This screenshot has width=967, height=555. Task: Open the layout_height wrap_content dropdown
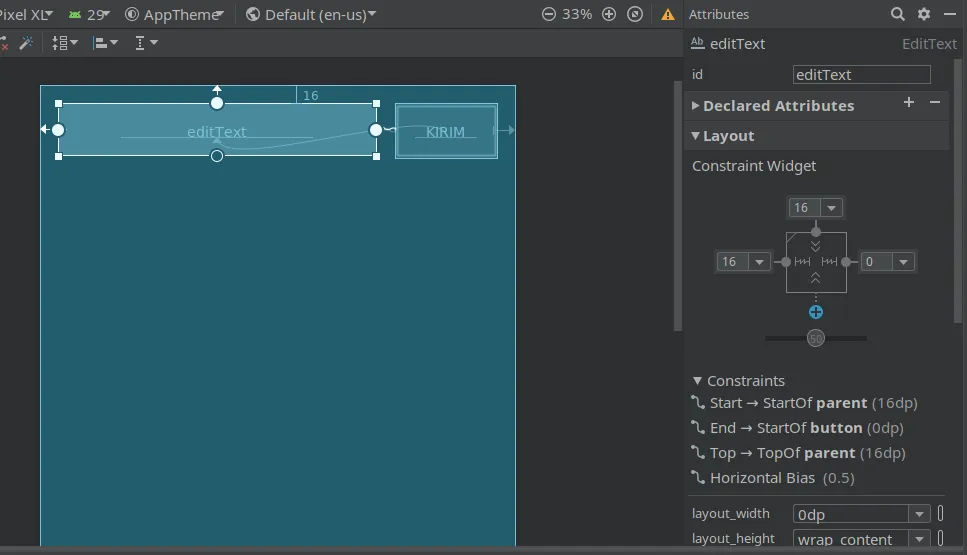pyautogui.click(x=919, y=539)
